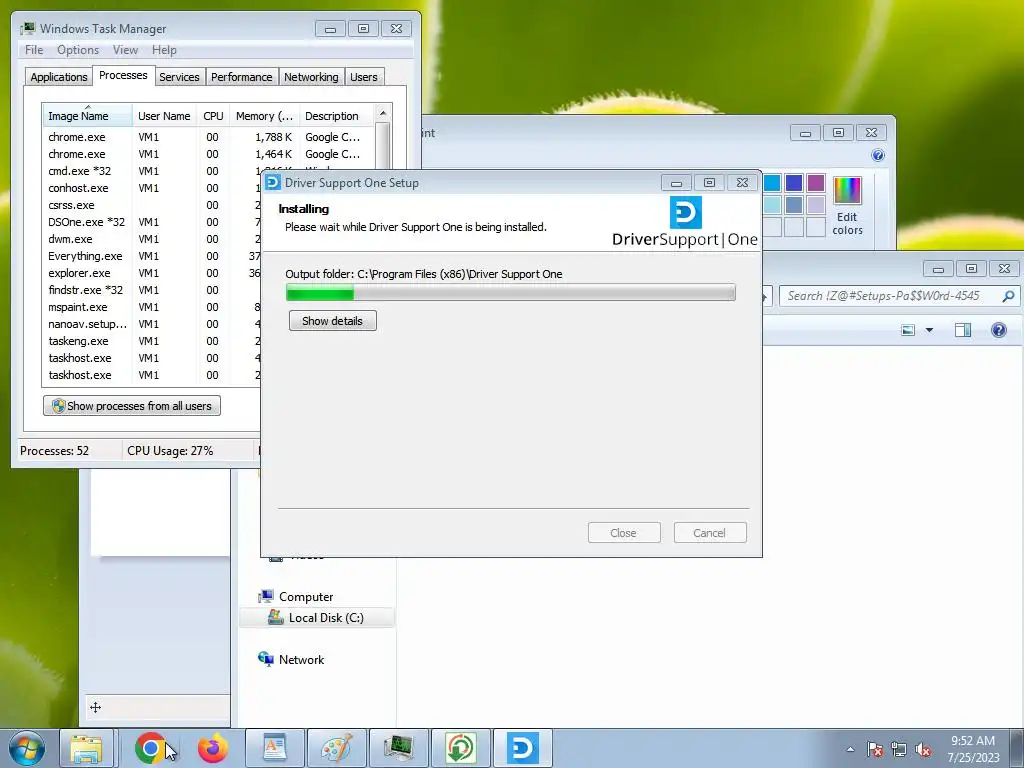Launch Firefox from the taskbar

pyautogui.click(x=213, y=748)
